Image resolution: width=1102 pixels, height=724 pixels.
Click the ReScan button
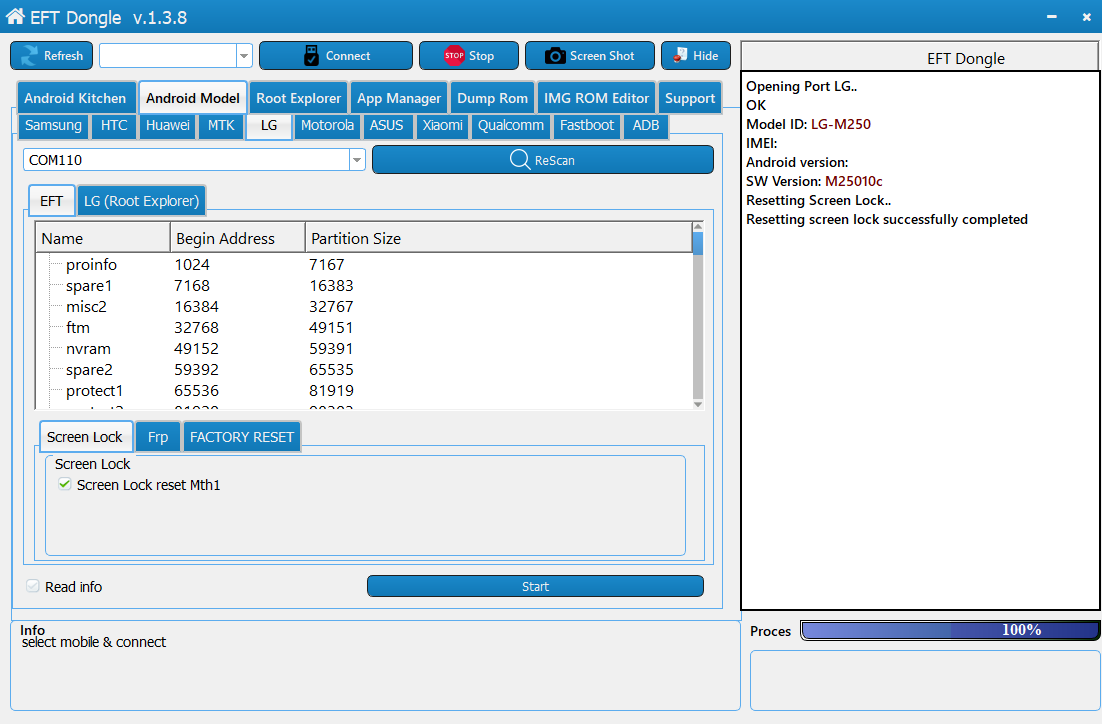(543, 160)
